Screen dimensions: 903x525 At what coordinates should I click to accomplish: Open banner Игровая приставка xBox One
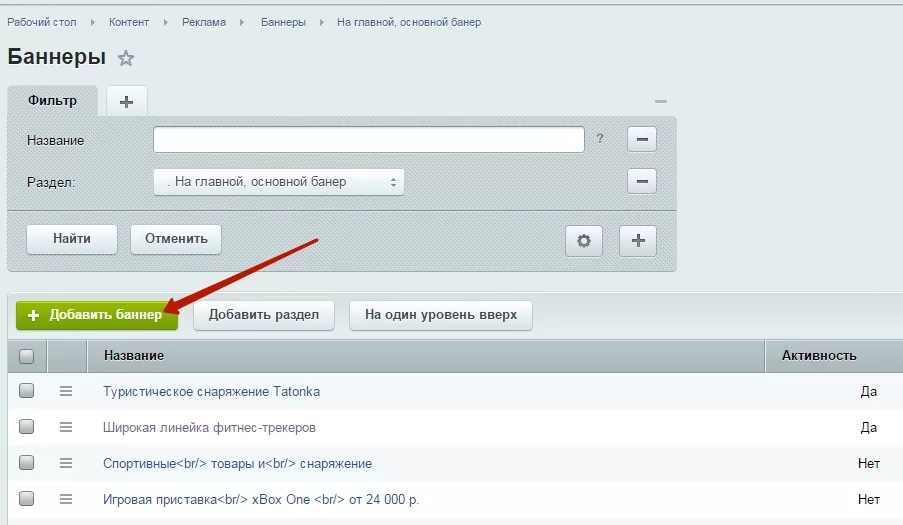pyautogui.click(x=261, y=500)
